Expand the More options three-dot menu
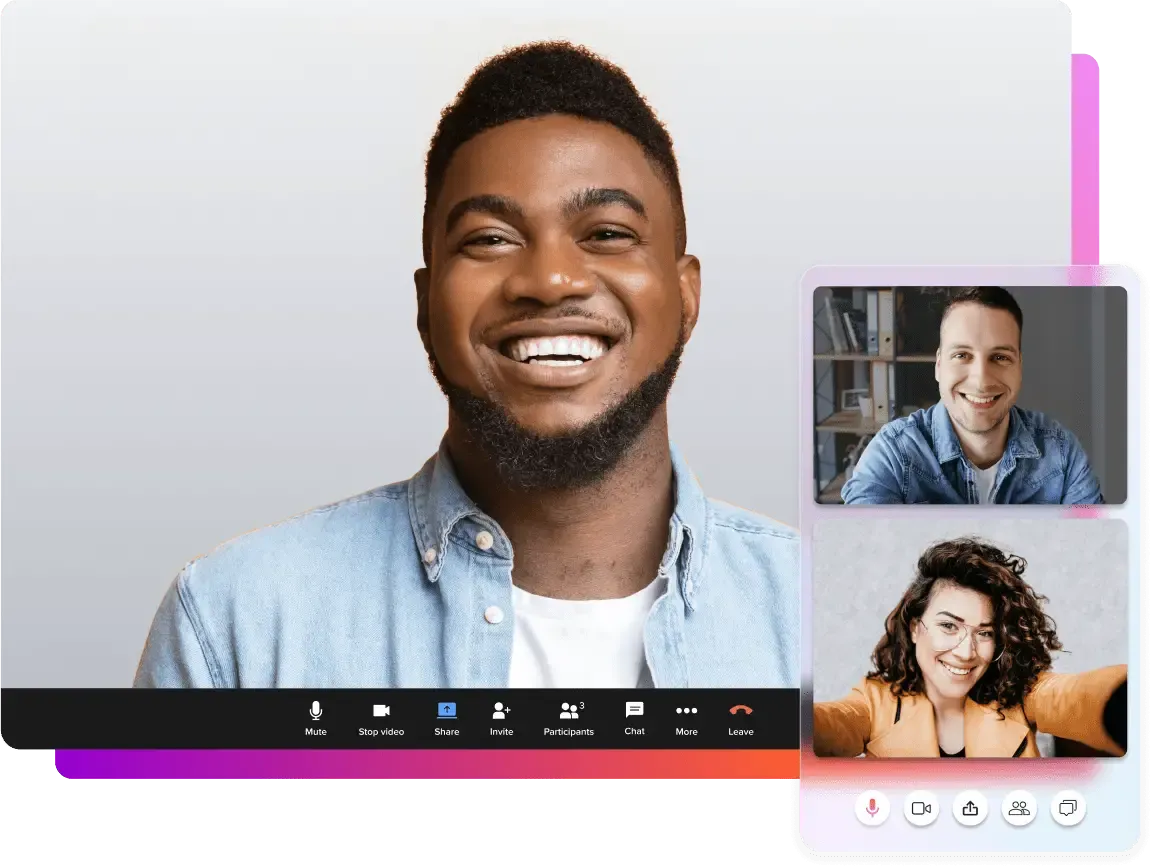 coord(686,711)
